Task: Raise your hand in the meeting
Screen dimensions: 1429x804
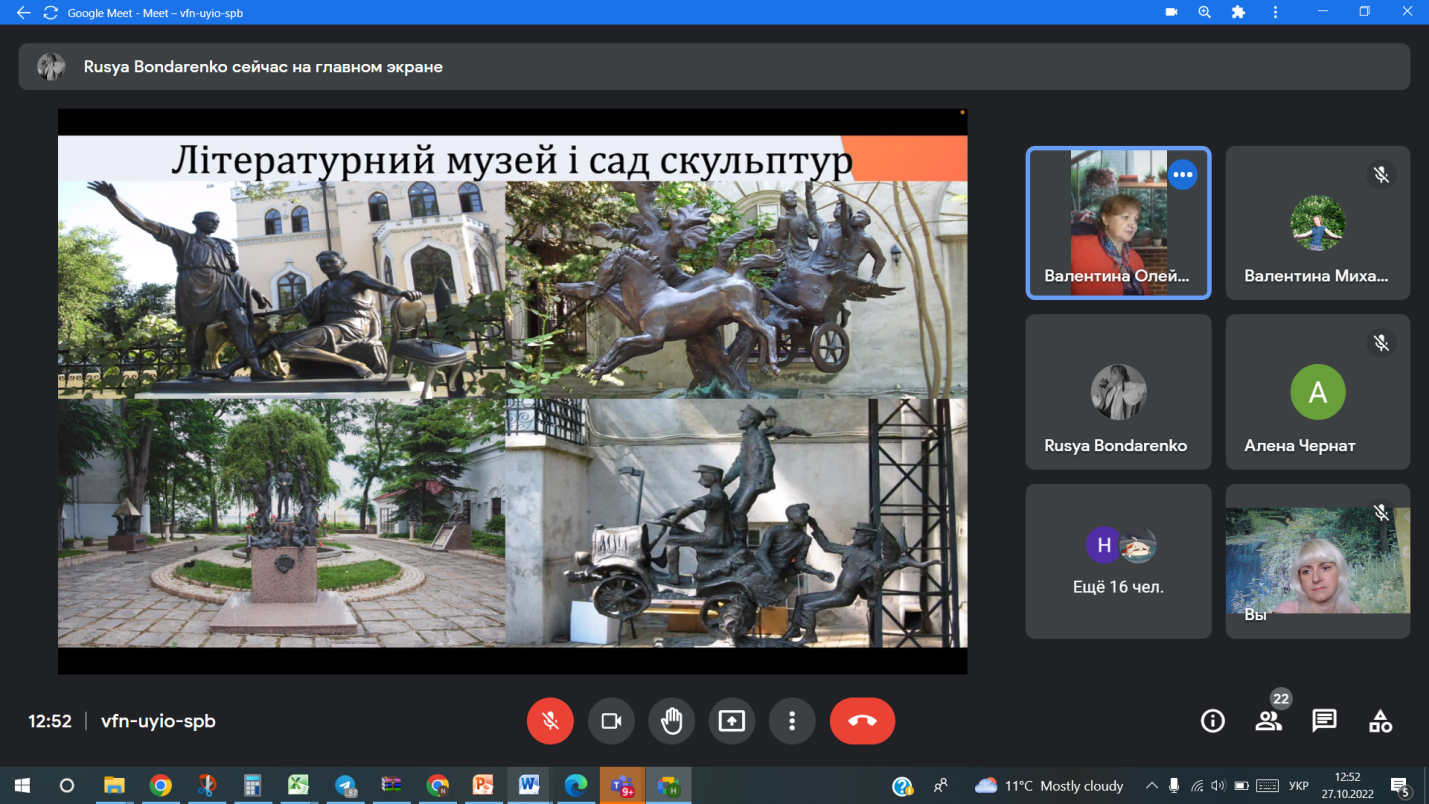Action: tap(671, 721)
